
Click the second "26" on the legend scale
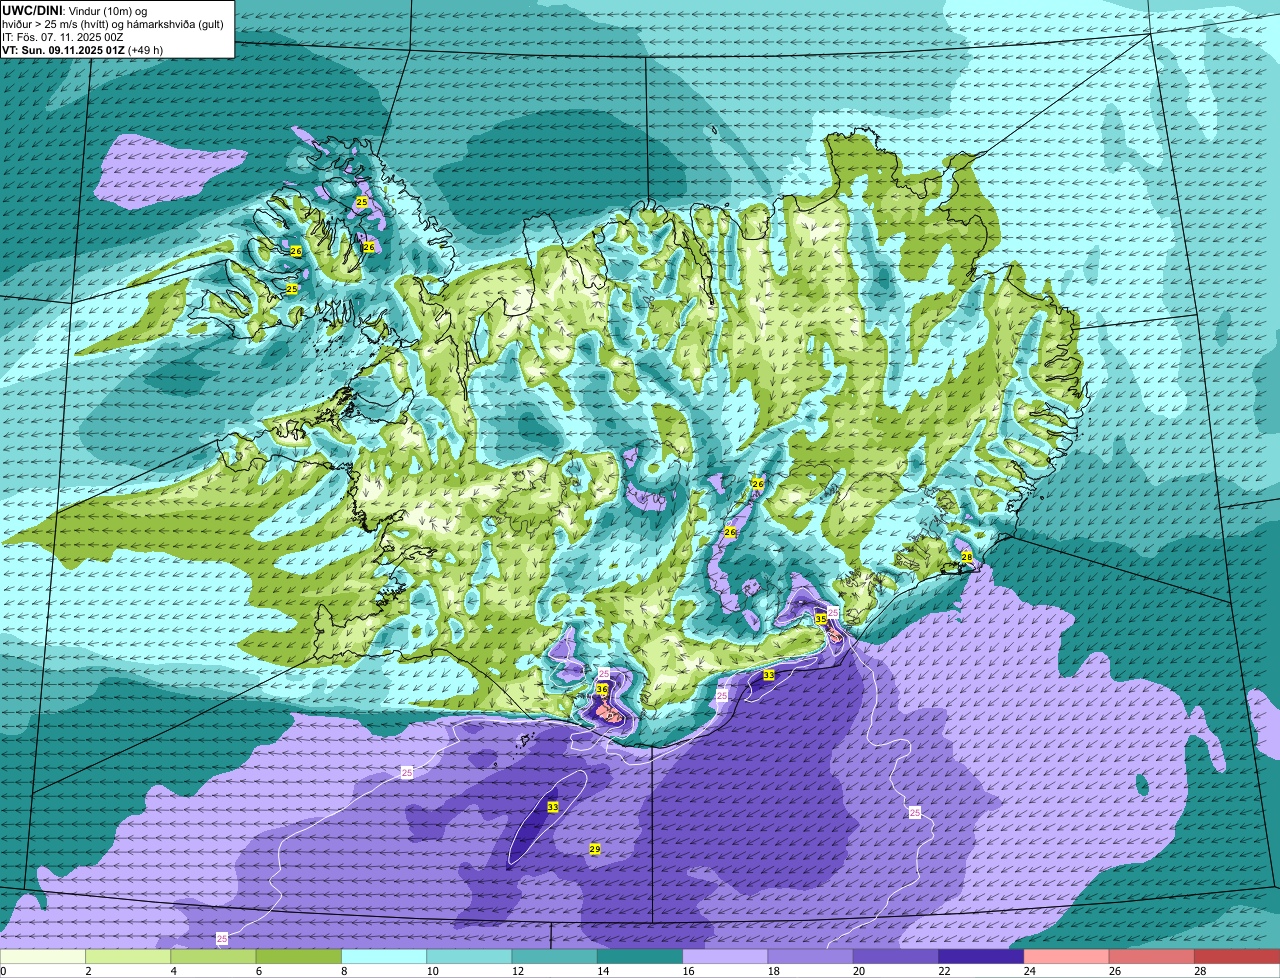pyautogui.click(x=1116, y=971)
